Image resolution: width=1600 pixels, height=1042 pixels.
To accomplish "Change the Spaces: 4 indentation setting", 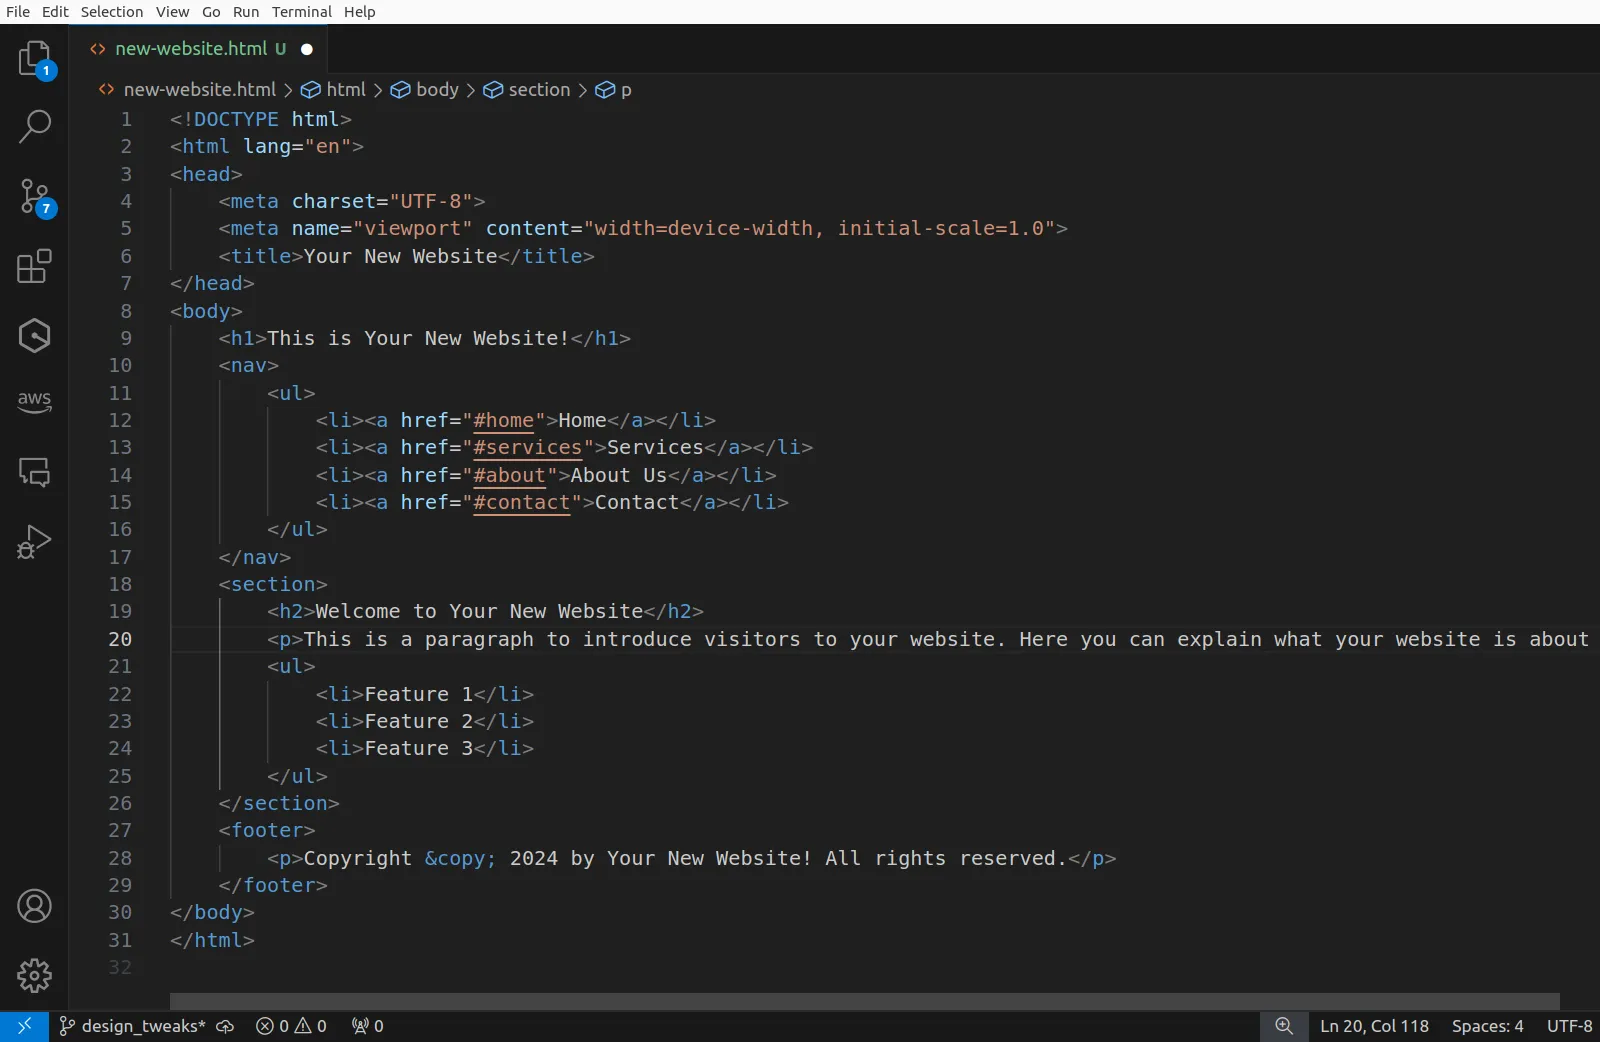I will [x=1487, y=1026].
